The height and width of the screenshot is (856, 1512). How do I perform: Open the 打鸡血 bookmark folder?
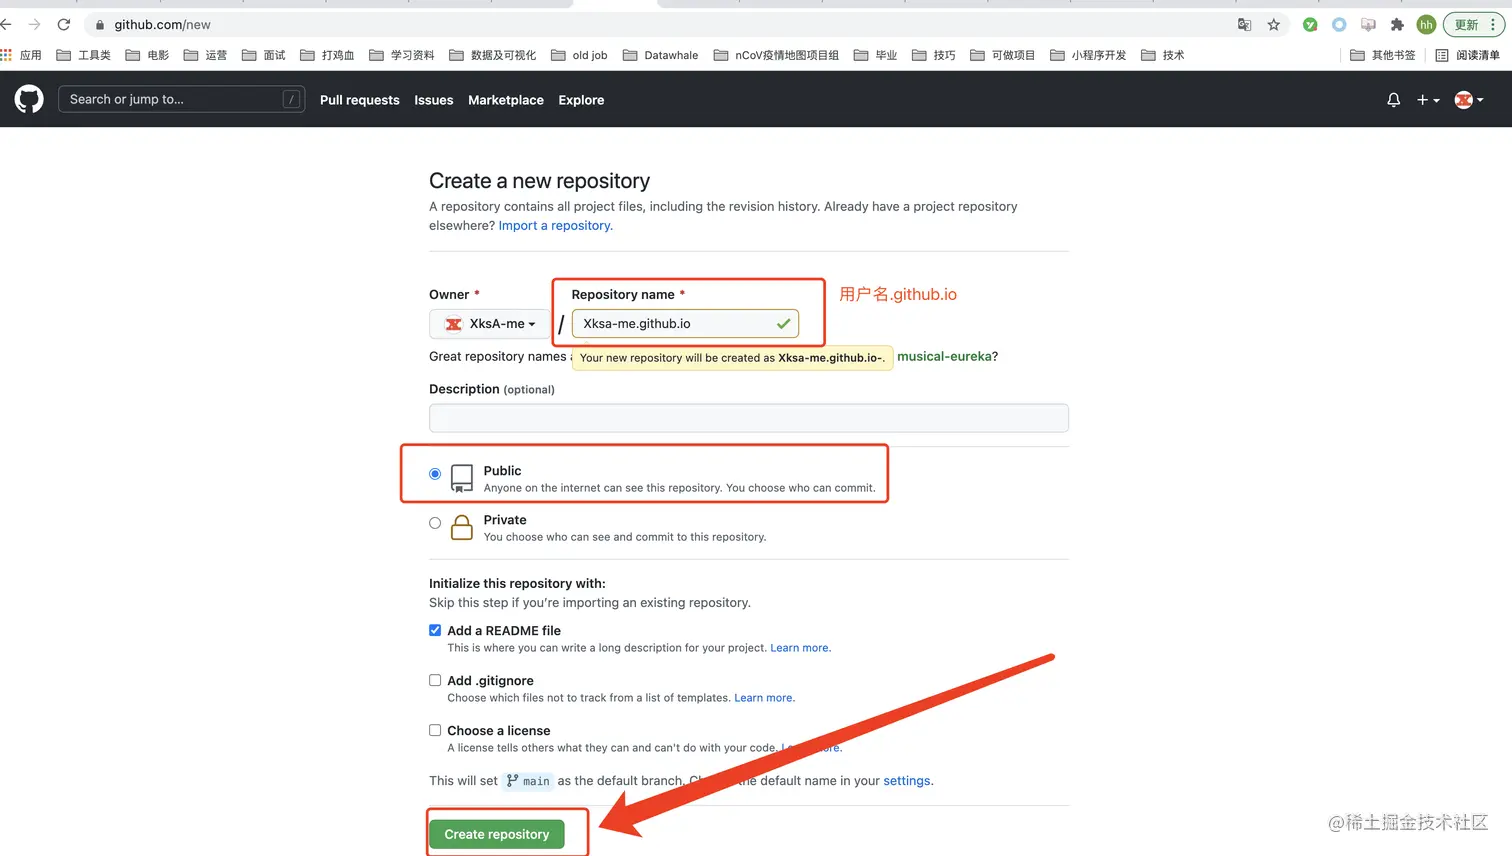pyautogui.click(x=327, y=55)
